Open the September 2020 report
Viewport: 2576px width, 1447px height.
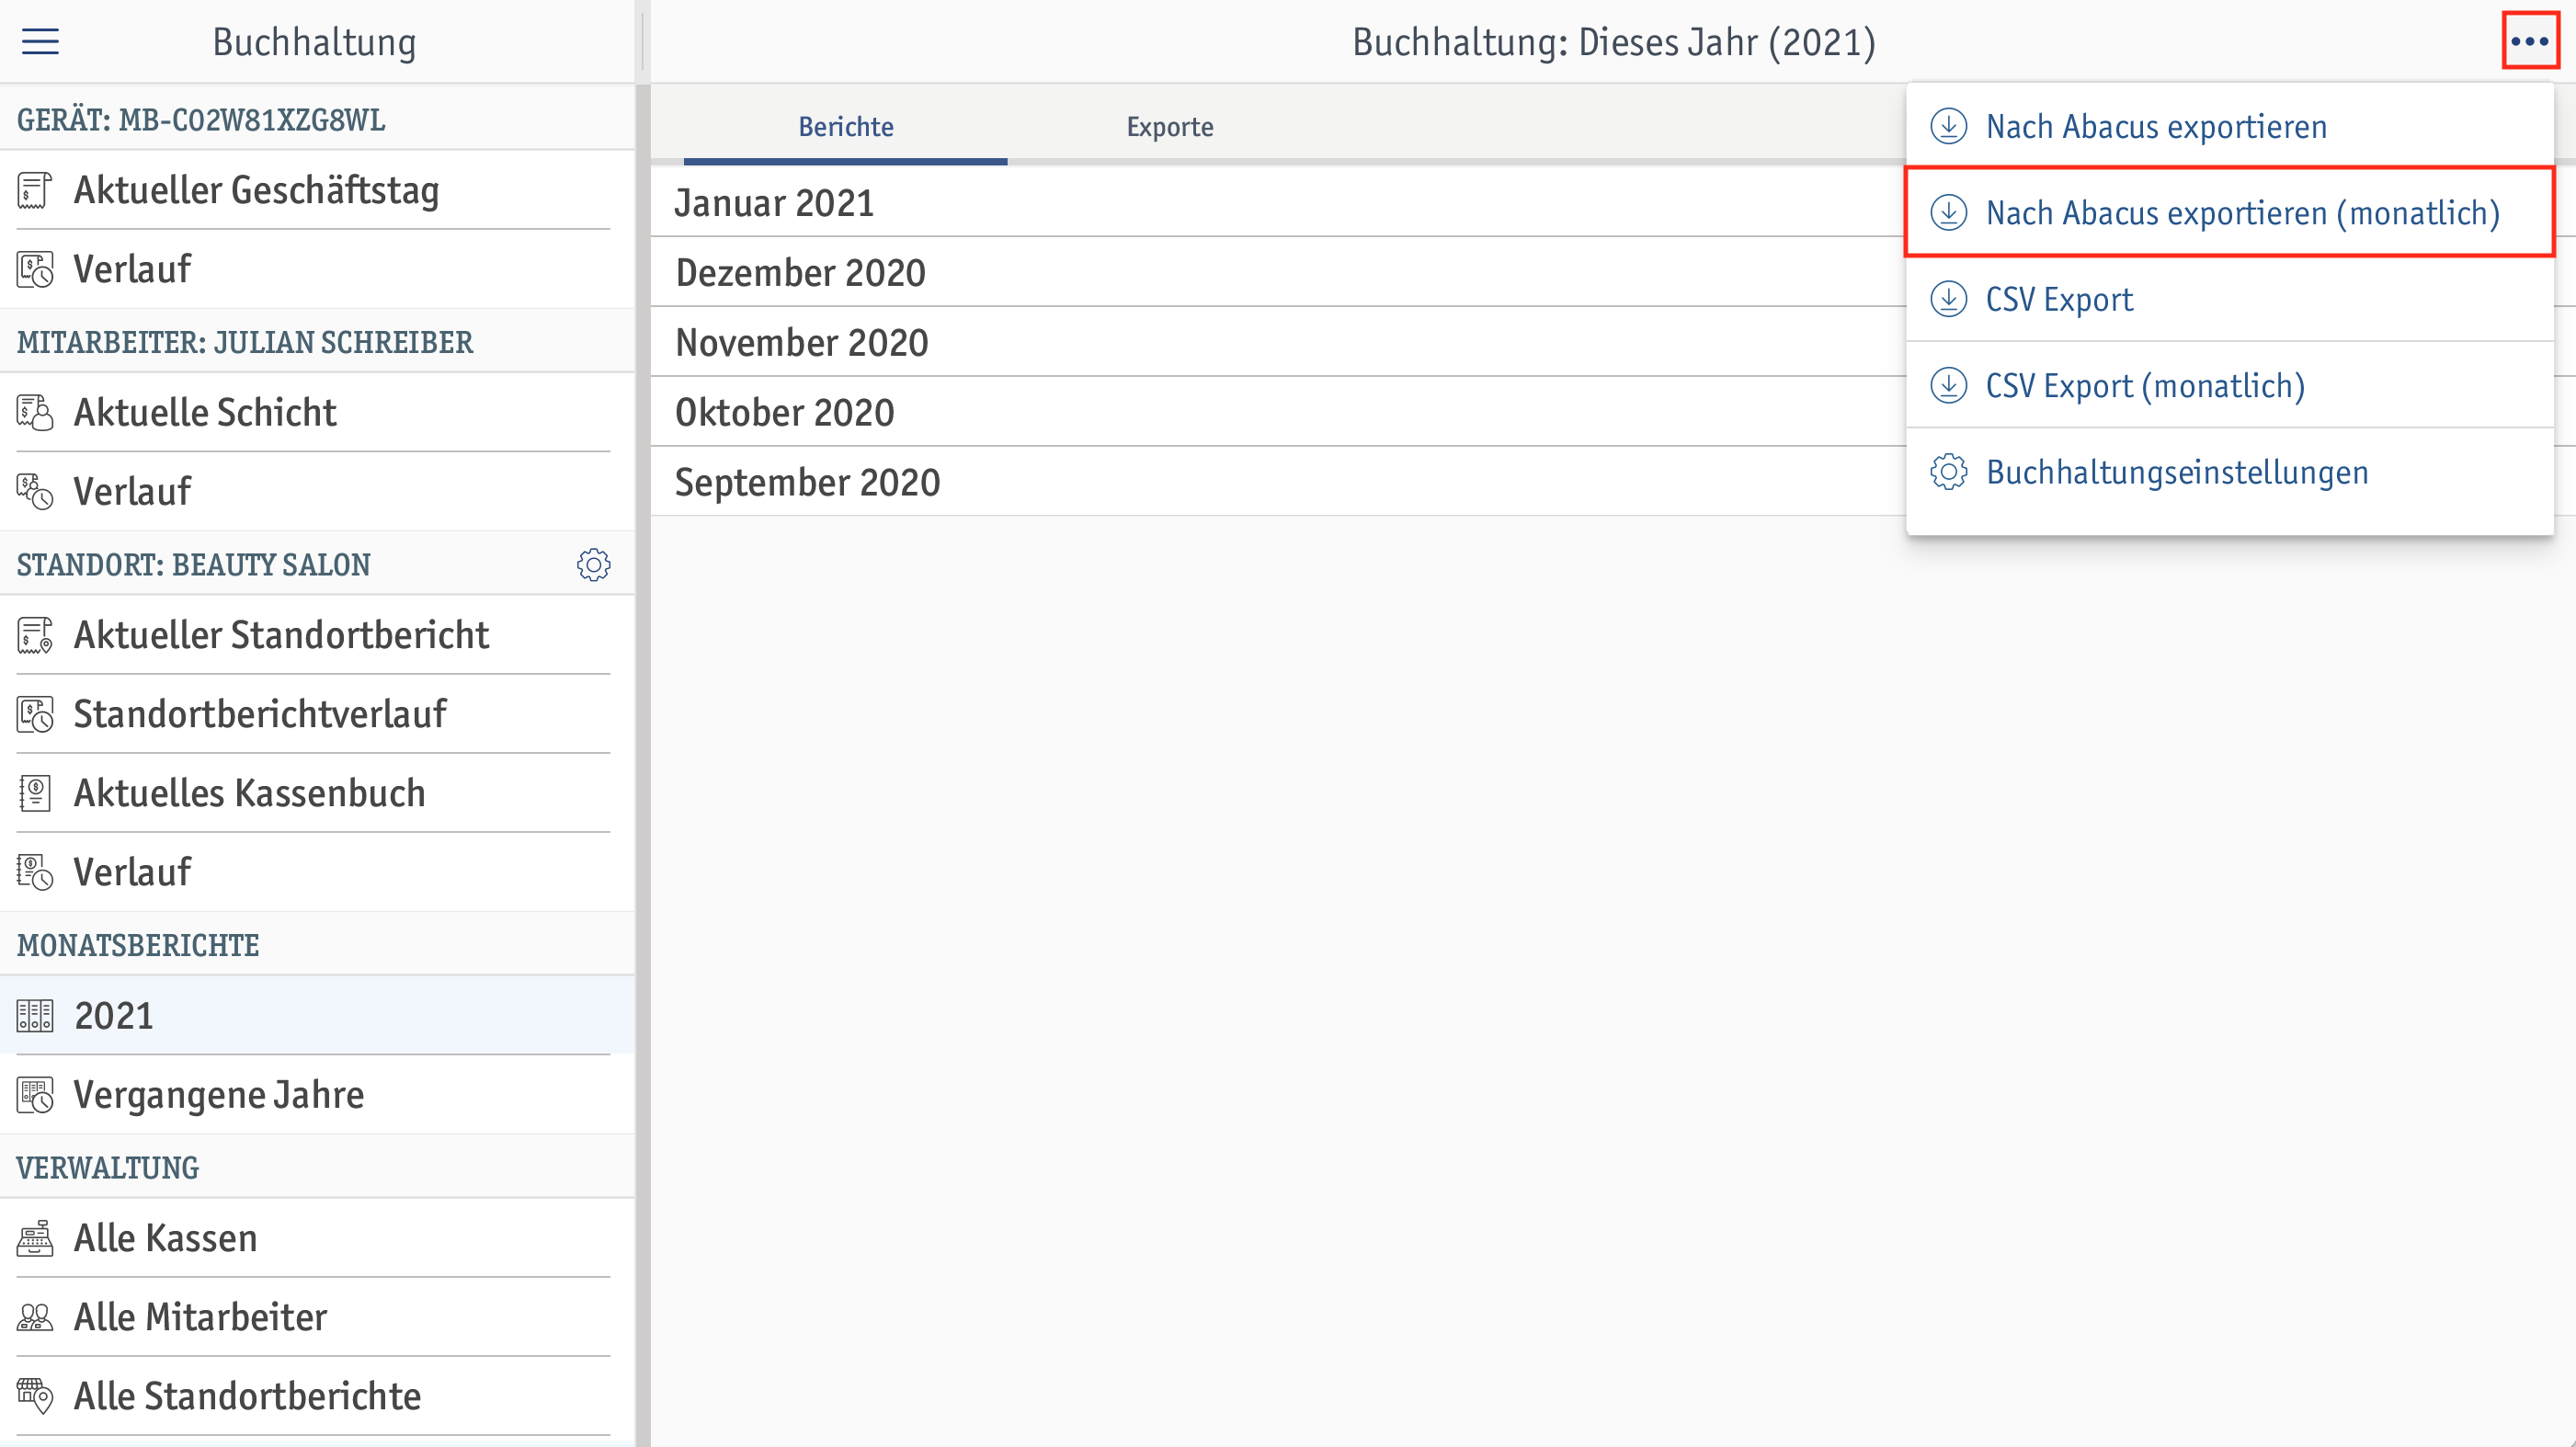tap(1278, 482)
